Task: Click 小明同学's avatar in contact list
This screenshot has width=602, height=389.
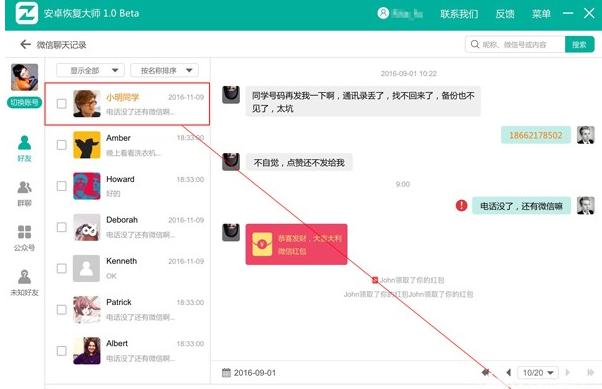Action: (x=87, y=103)
